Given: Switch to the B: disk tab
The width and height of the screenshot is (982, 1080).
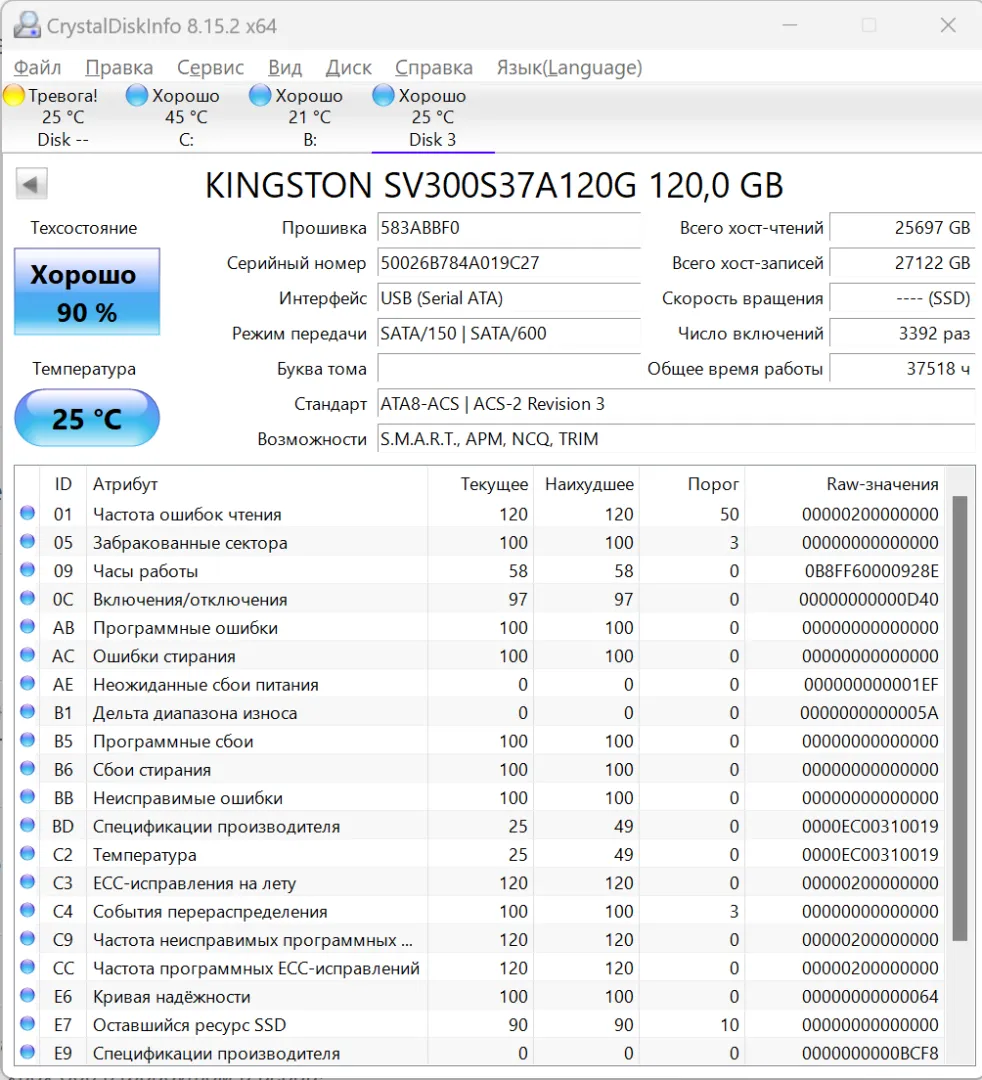Looking at the screenshot, I should (309, 117).
